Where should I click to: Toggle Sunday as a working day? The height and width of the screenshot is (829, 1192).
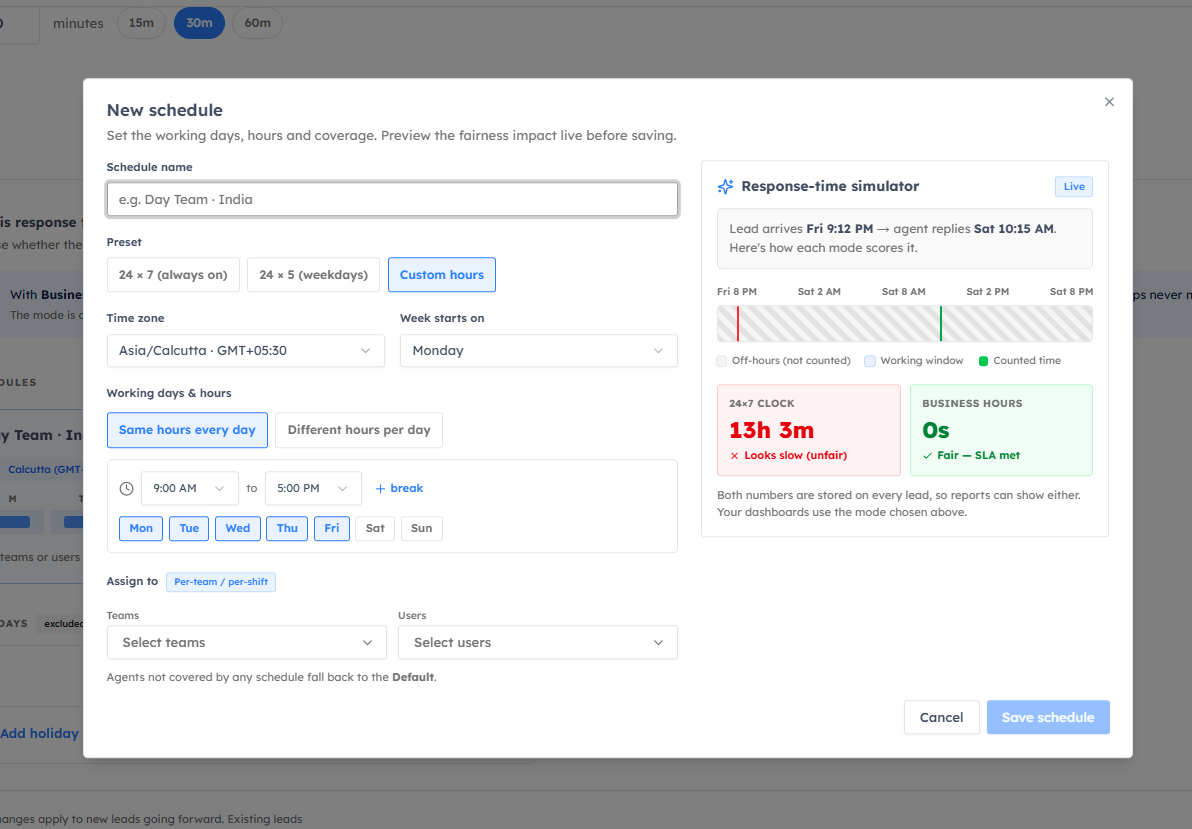(x=421, y=529)
